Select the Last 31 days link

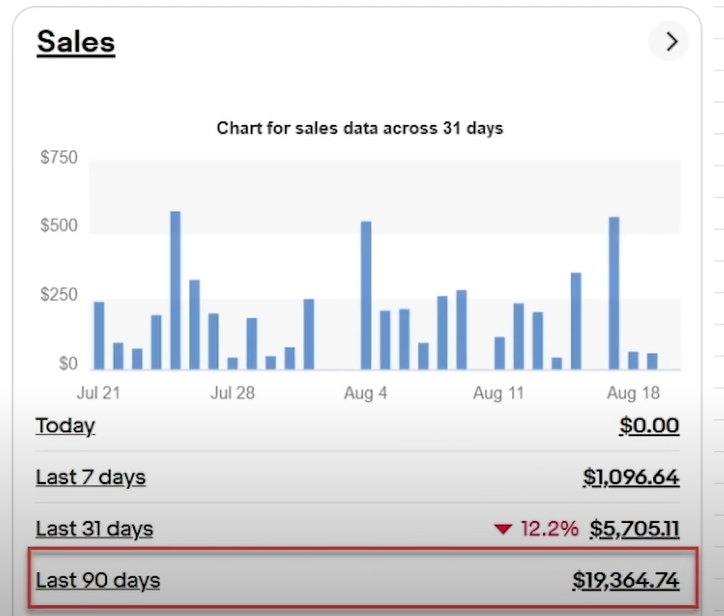coord(94,529)
